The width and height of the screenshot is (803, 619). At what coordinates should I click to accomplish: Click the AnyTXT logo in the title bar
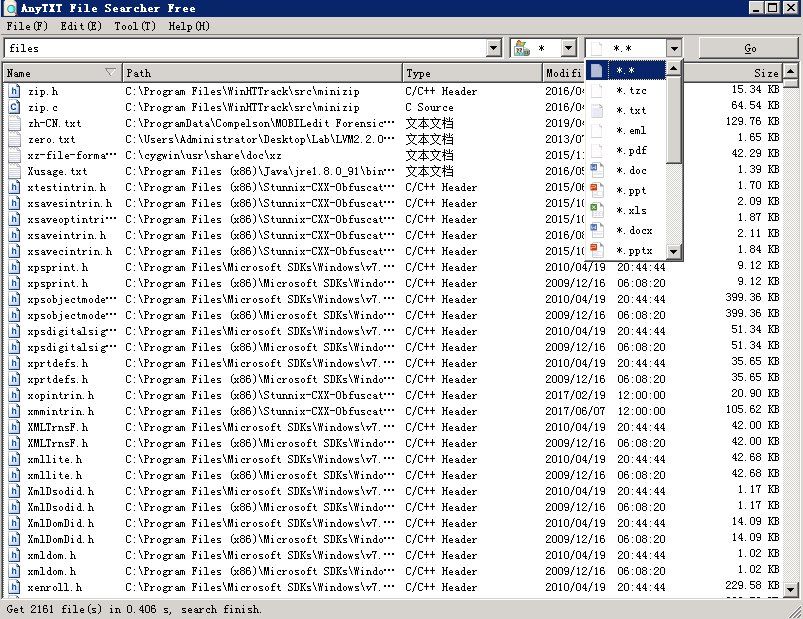pyautogui.click(x=10, y=7)
